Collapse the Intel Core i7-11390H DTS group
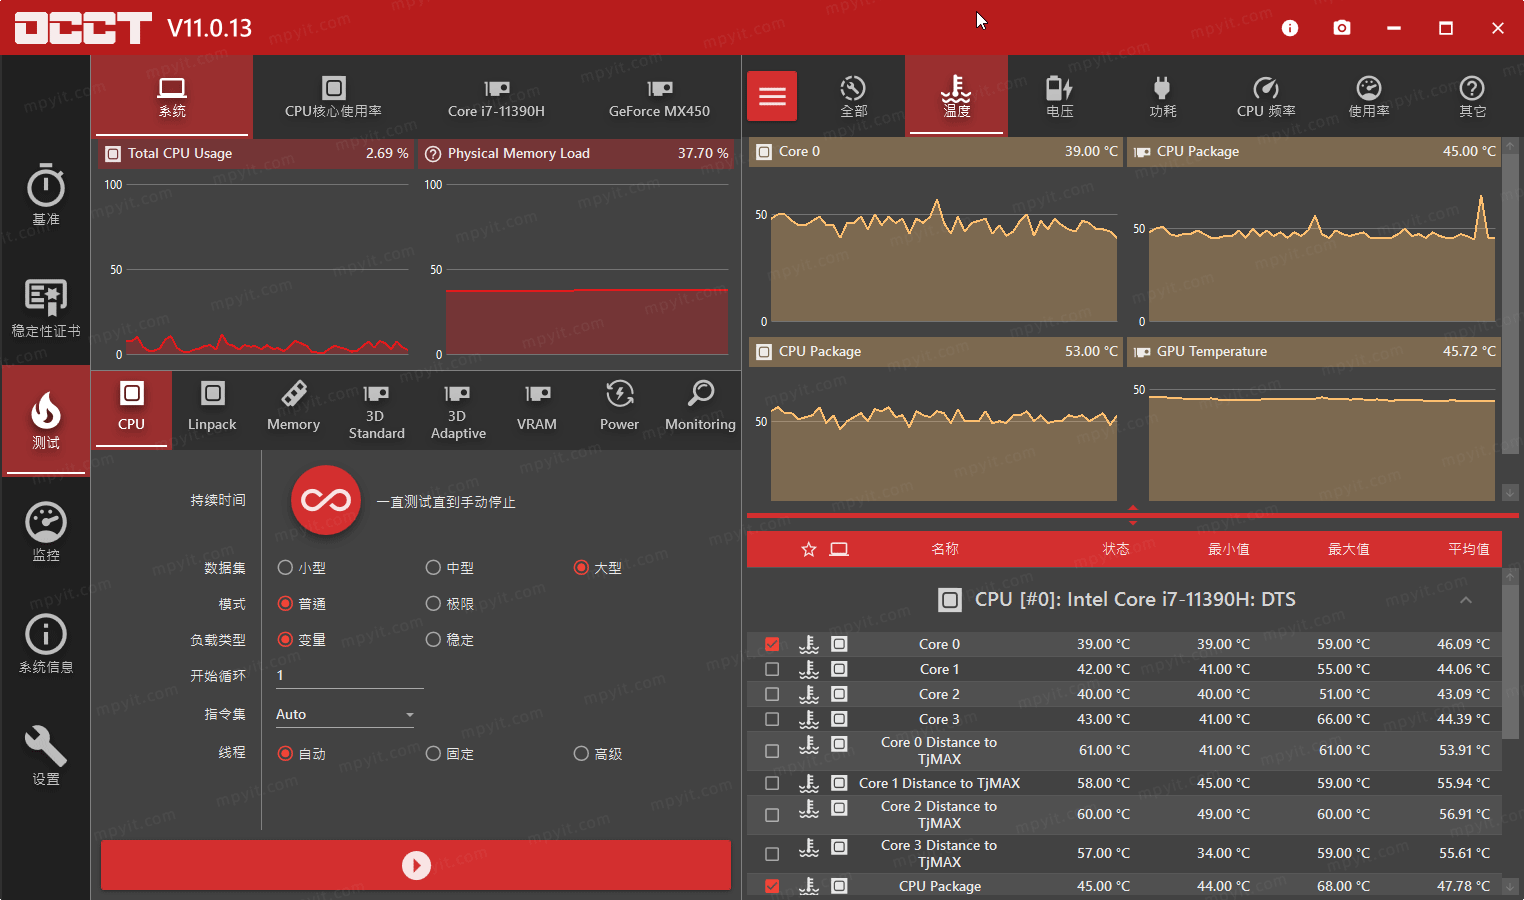 (x=1466, y=600)
